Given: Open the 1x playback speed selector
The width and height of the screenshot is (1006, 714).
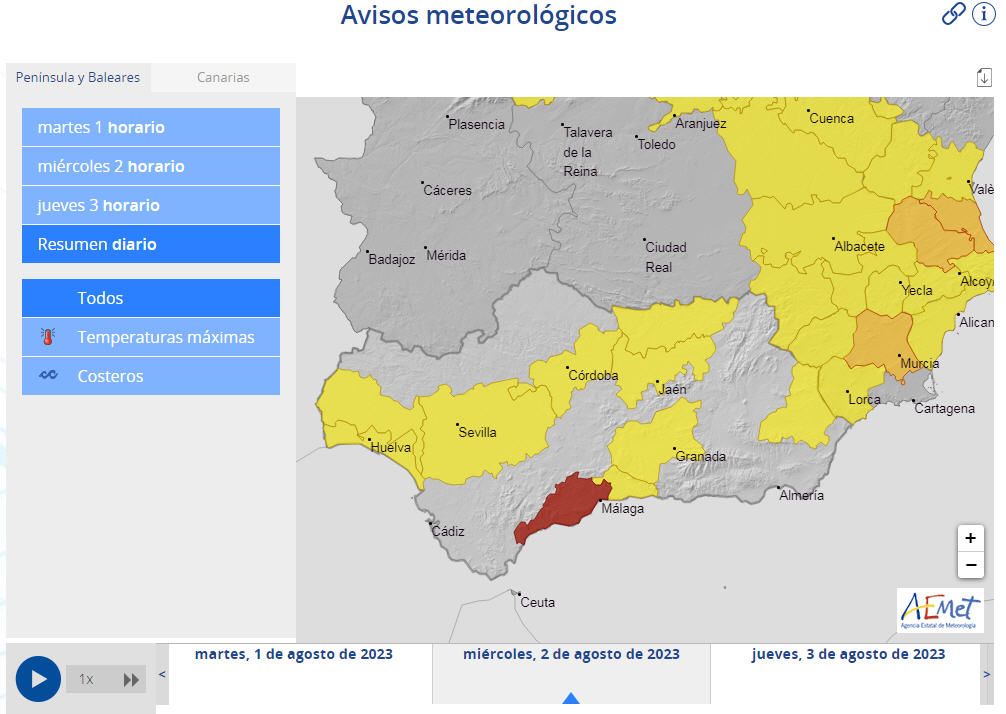Looking at the screenshot, I should 88,679.
